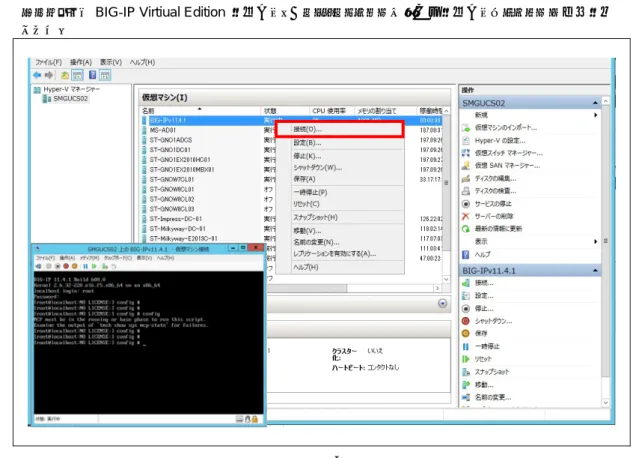This screenshot has height=458, width=633.
Task: Click サービスの停止 in Actions pane
Action: coord(493,203)
